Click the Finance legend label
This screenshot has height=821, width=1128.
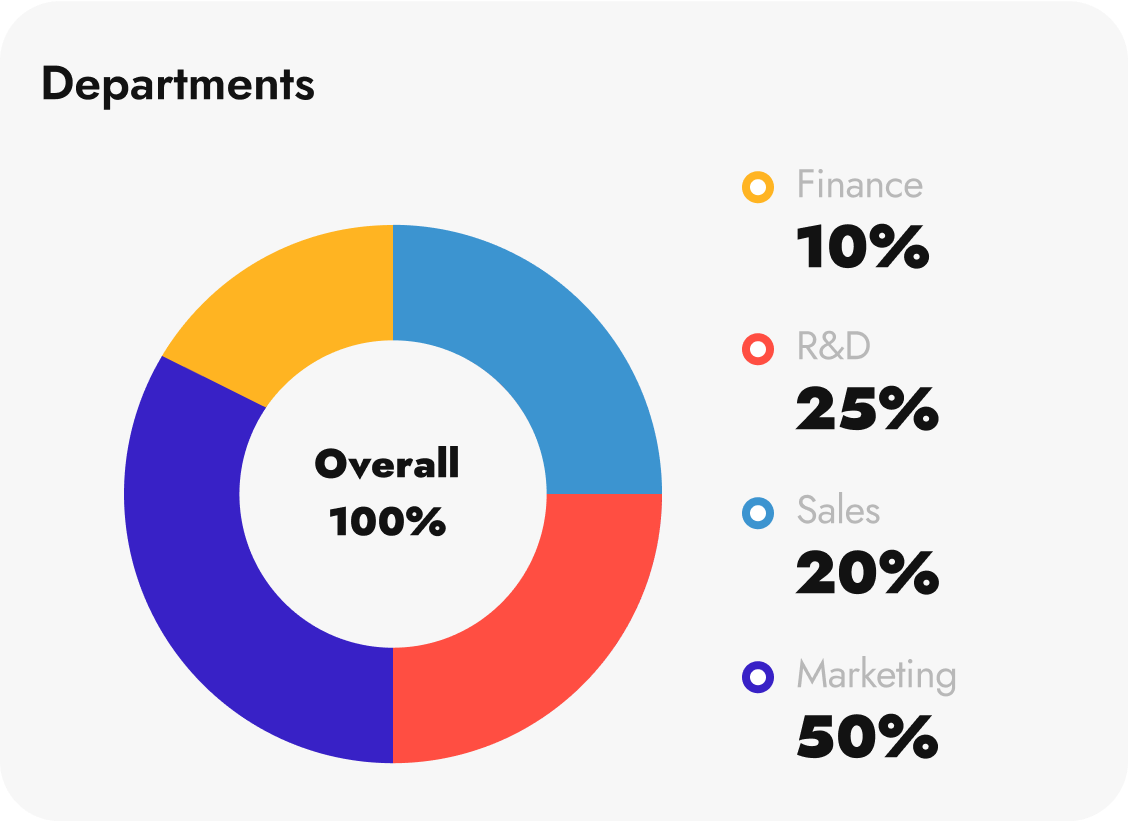pos(859,185)
